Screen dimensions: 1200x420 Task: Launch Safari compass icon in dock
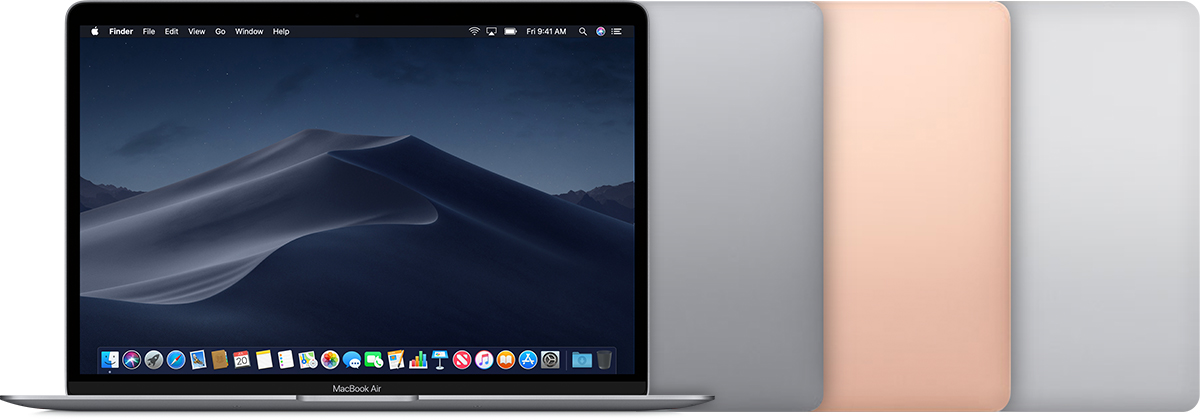coord(176,359)
